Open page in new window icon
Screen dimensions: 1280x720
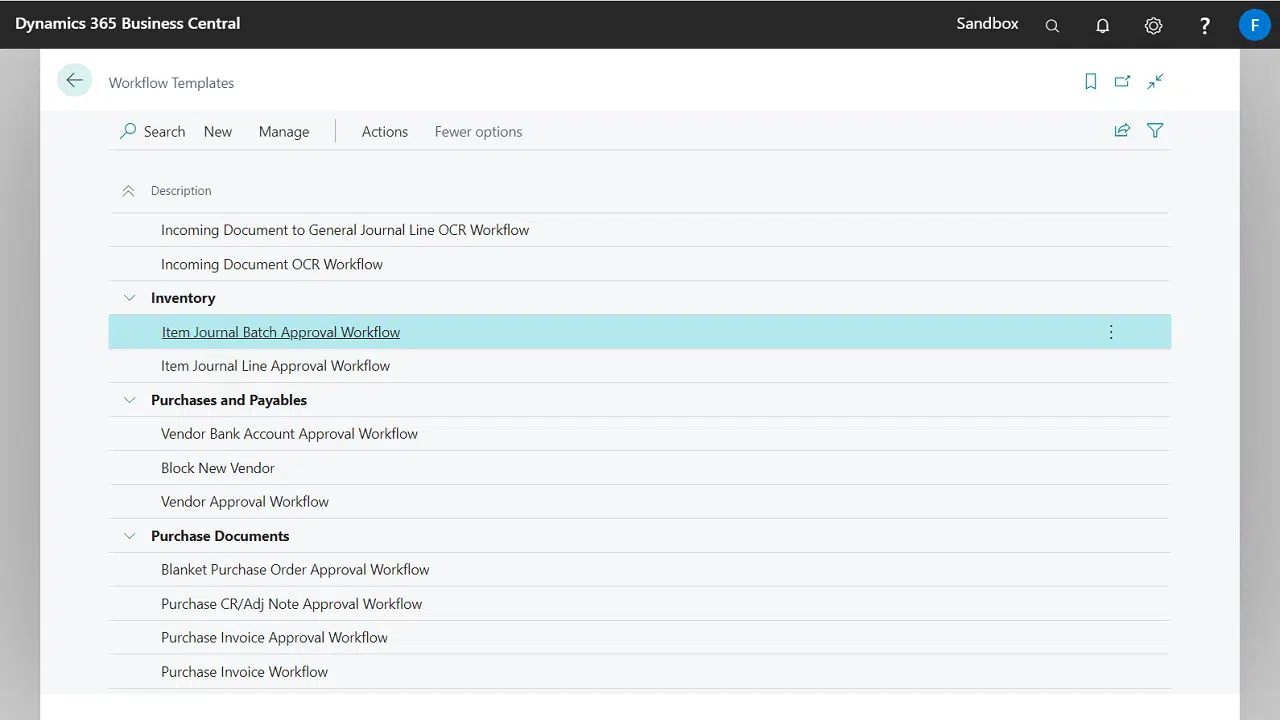pos(1123,82)
